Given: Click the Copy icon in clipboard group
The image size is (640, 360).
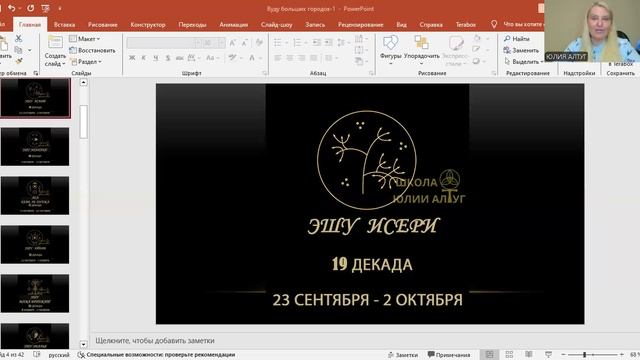Looking at the screenshot, I should click(x=18, y=50).
